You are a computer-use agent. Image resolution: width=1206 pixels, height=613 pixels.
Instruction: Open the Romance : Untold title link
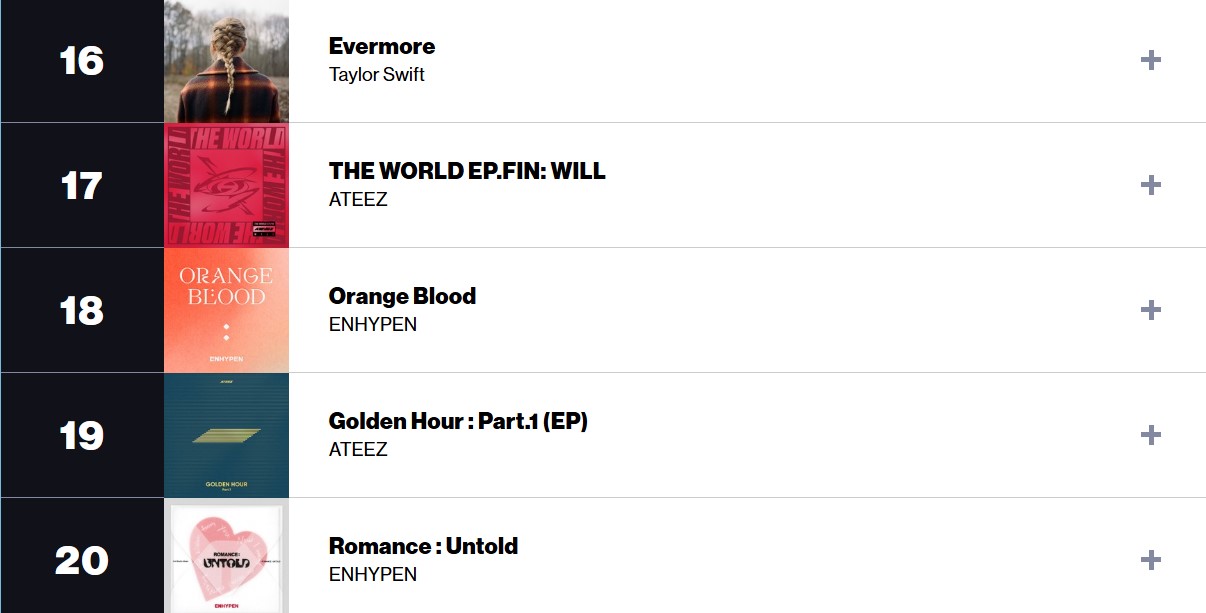click(423, 546)
